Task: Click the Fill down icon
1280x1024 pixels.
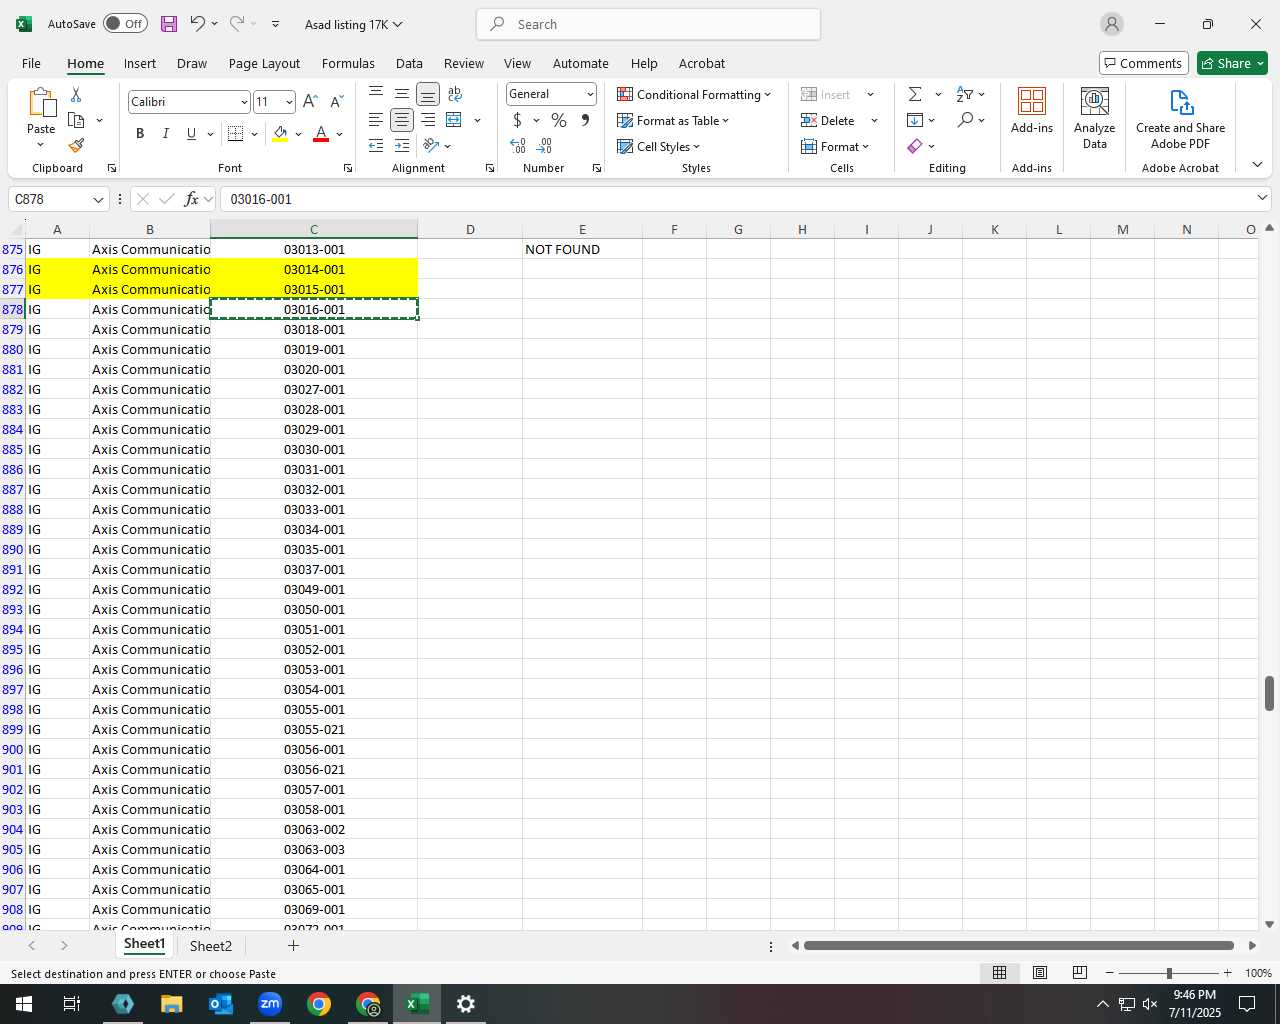Action: coord(915,120)
